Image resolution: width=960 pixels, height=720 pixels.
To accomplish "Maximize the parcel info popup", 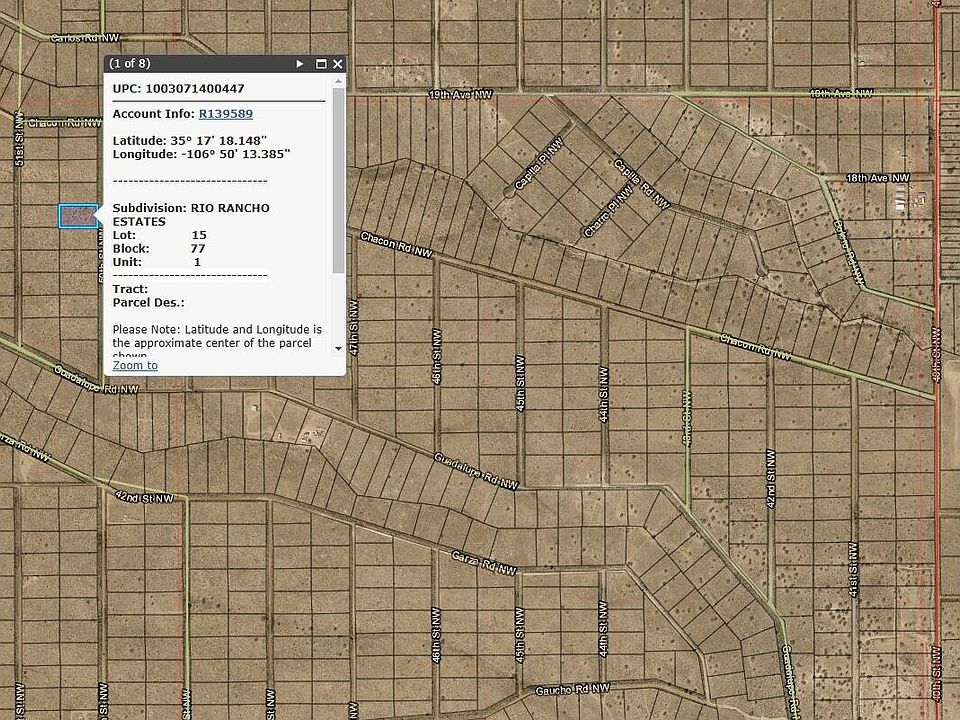I will (321, 64).
